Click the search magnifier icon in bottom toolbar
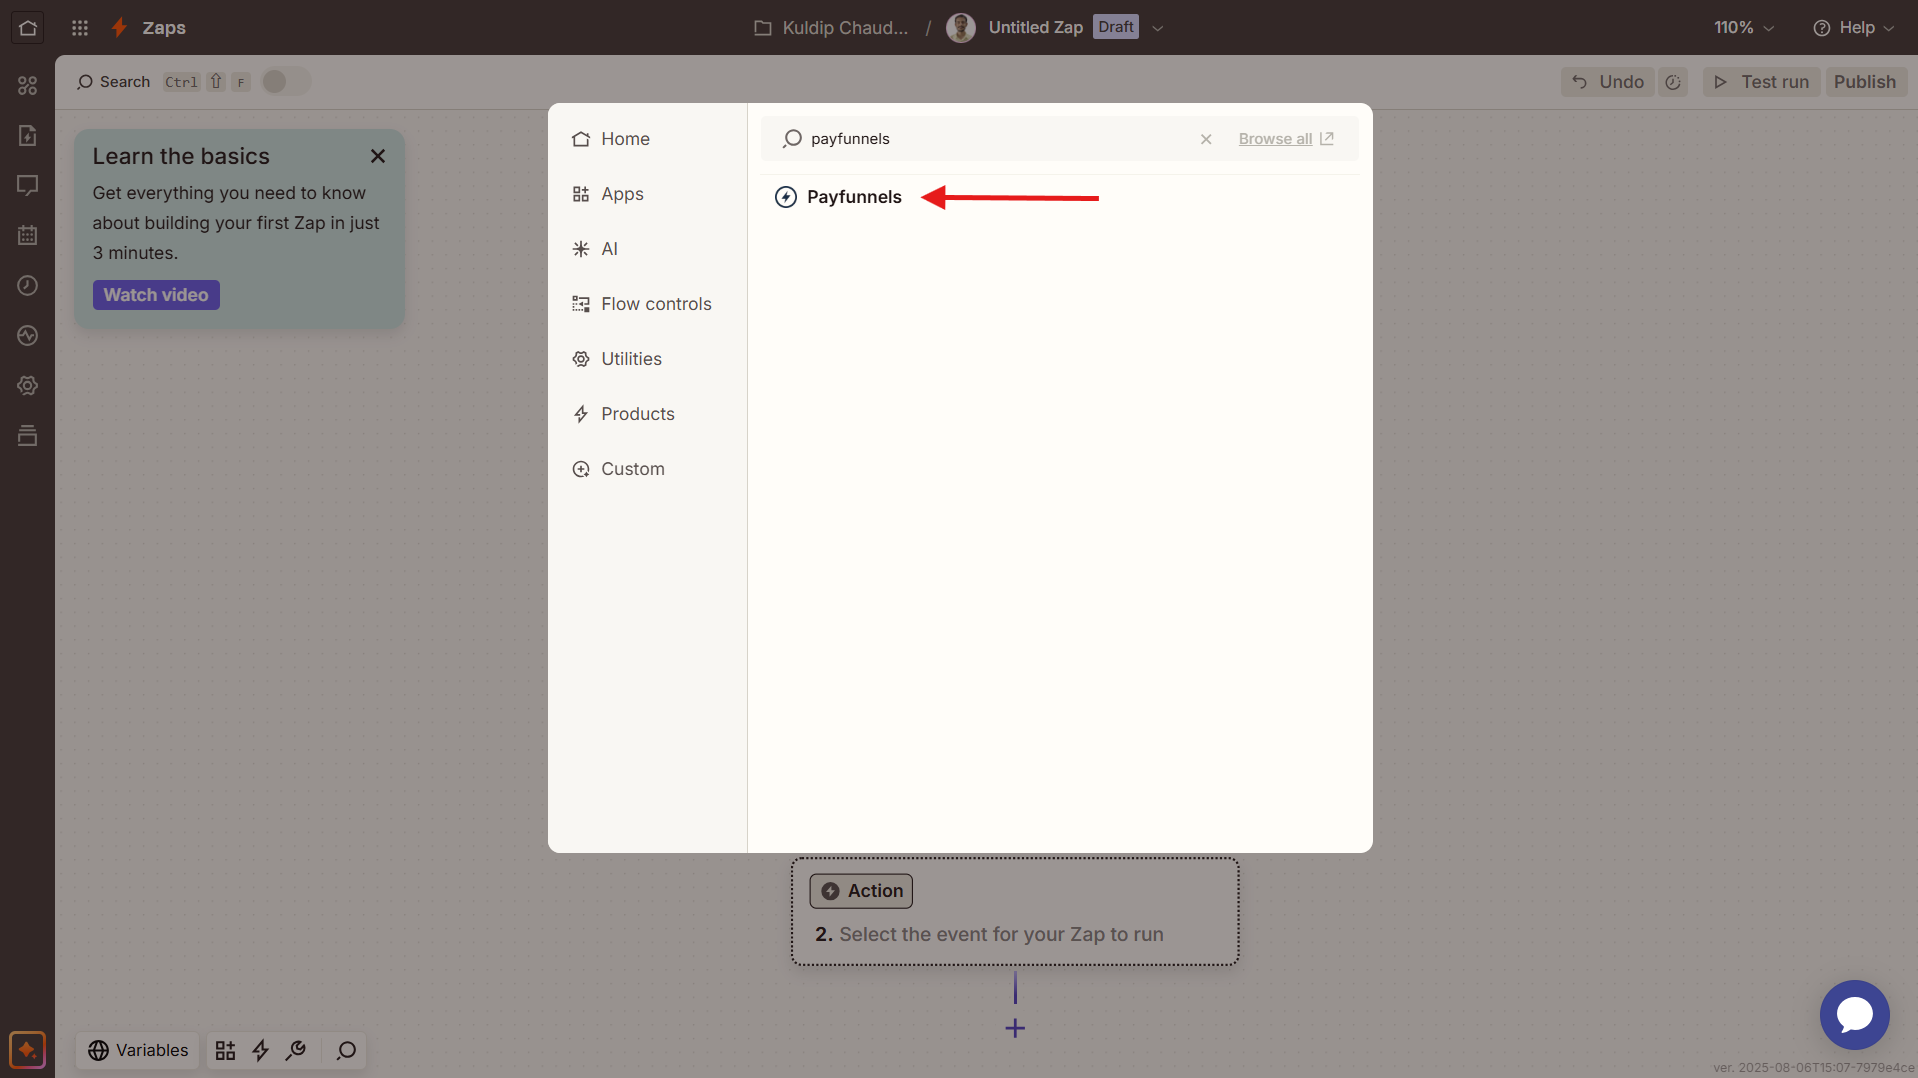Screen dimensions: 1918x1078 point(346,1050)
